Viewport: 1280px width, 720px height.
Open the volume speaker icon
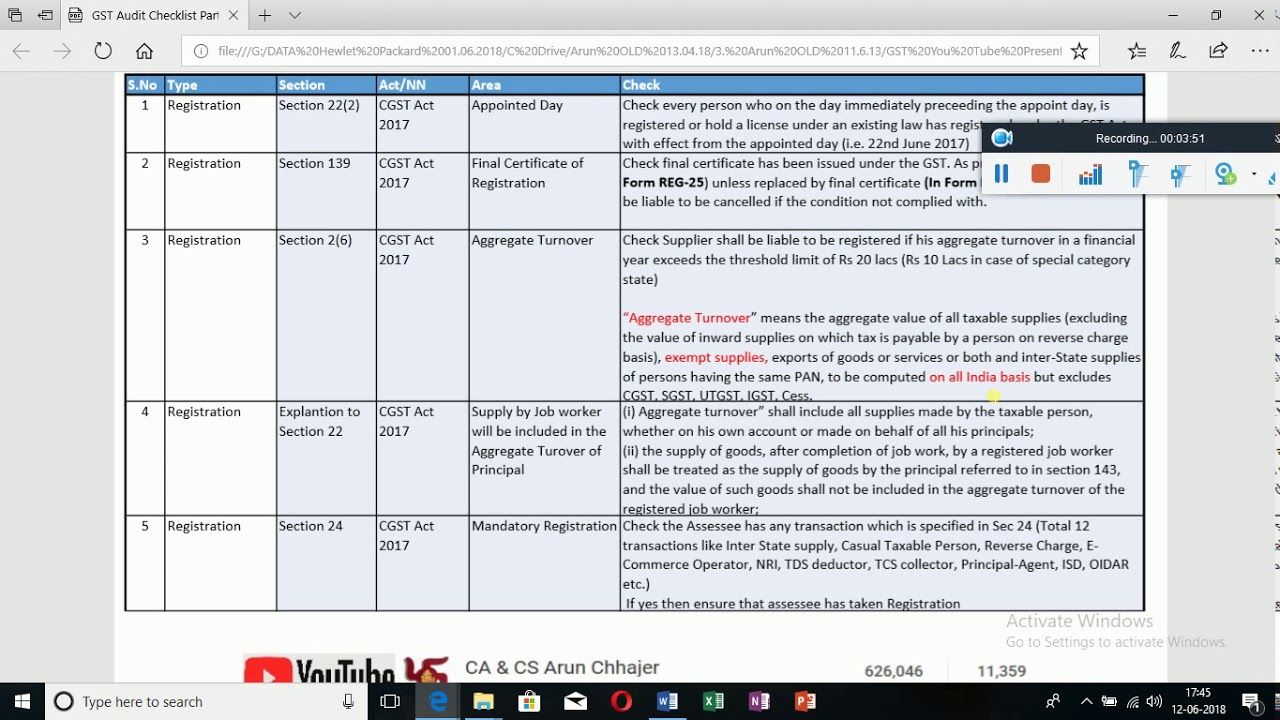1155,702
